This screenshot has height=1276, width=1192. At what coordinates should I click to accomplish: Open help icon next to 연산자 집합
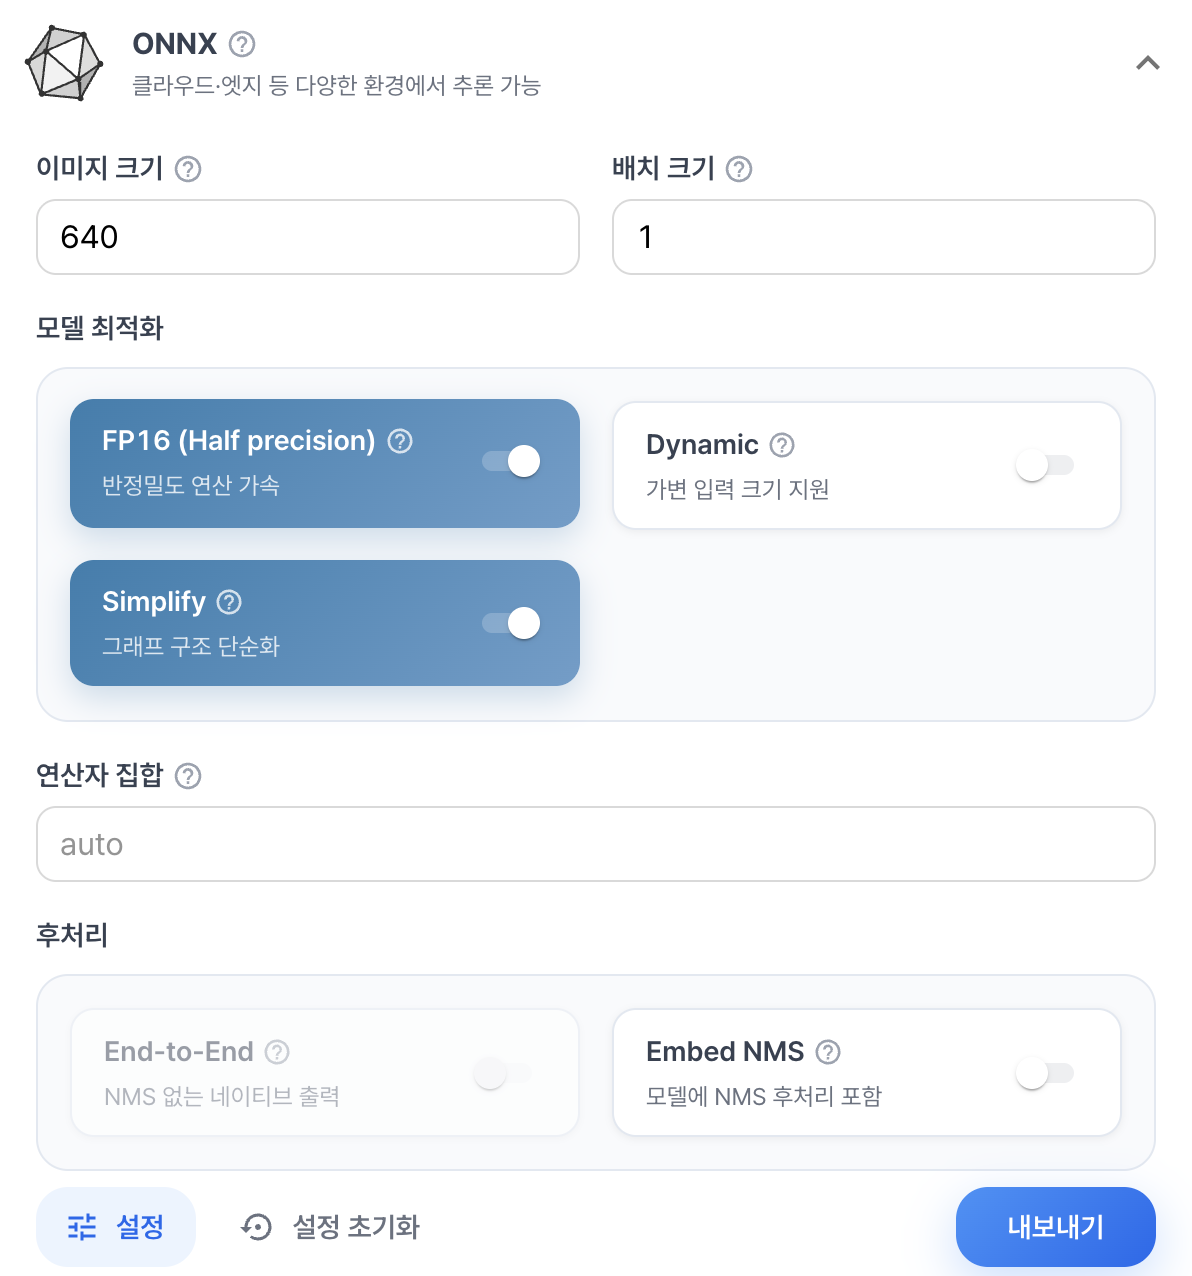pos(188,776)
